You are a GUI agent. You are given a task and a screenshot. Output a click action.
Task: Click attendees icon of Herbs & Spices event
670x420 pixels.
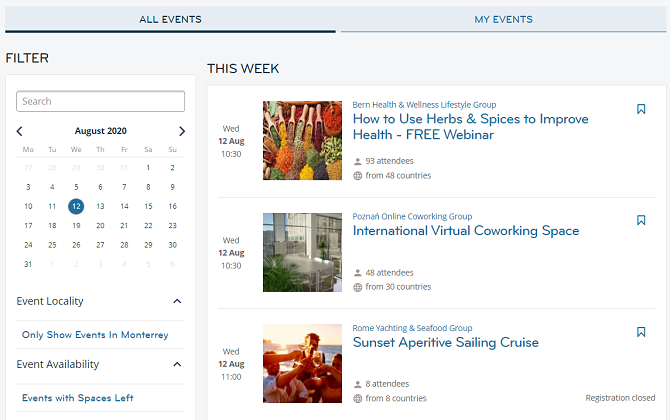click(x=358, y=160)
